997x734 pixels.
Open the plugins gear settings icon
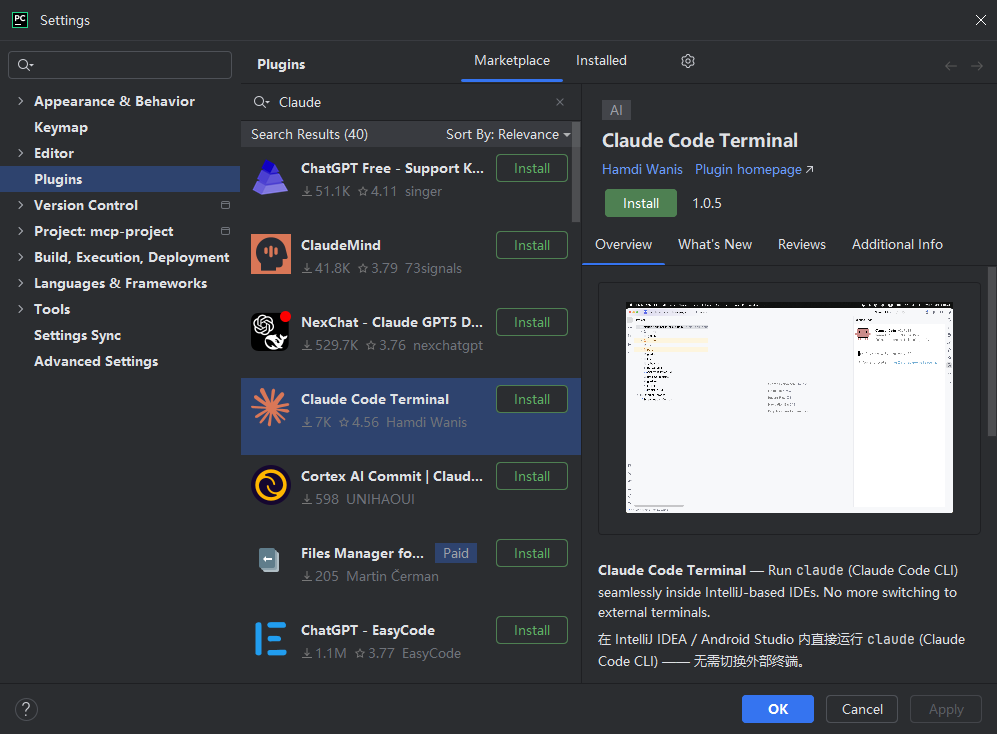click(687, 61)
